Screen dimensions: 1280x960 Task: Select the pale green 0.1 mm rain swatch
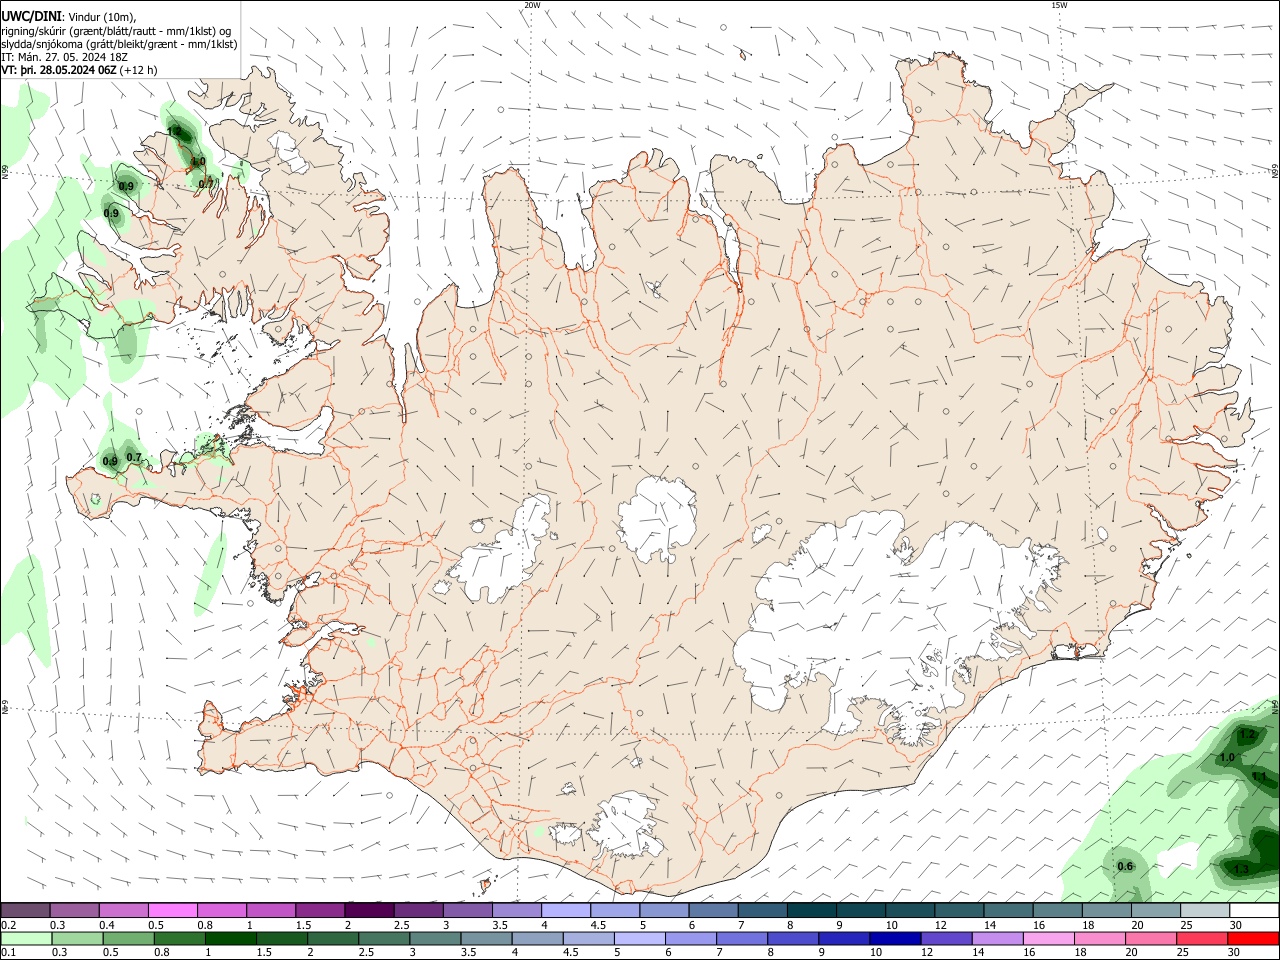coord(25,938)
